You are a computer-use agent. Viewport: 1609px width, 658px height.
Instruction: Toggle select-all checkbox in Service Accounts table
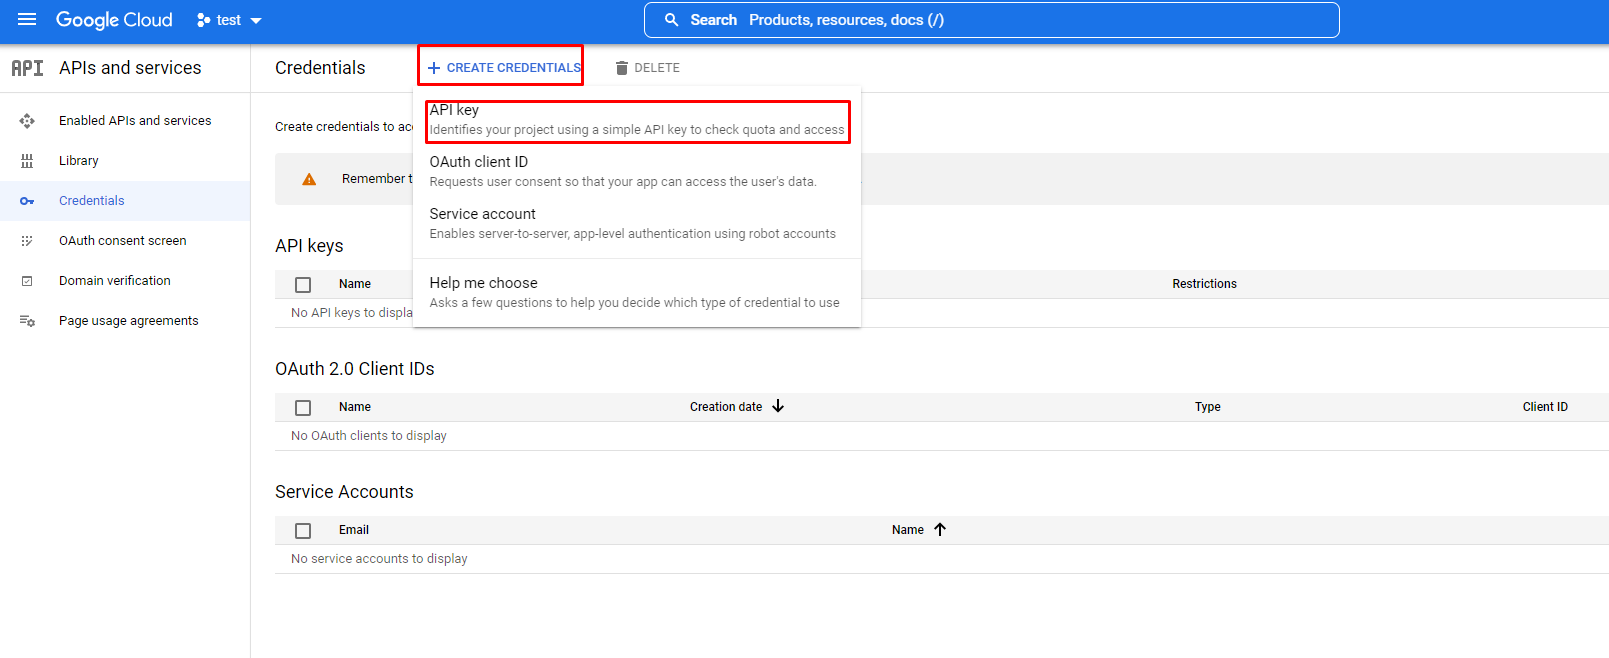point(303,531)
